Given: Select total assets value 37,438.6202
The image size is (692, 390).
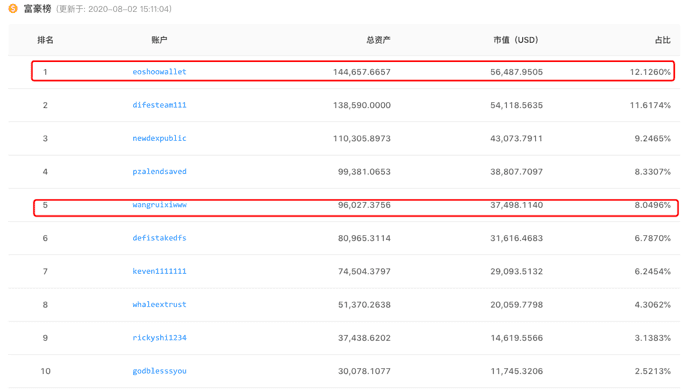Looking at the screenshot, I should tap(364, 338).
